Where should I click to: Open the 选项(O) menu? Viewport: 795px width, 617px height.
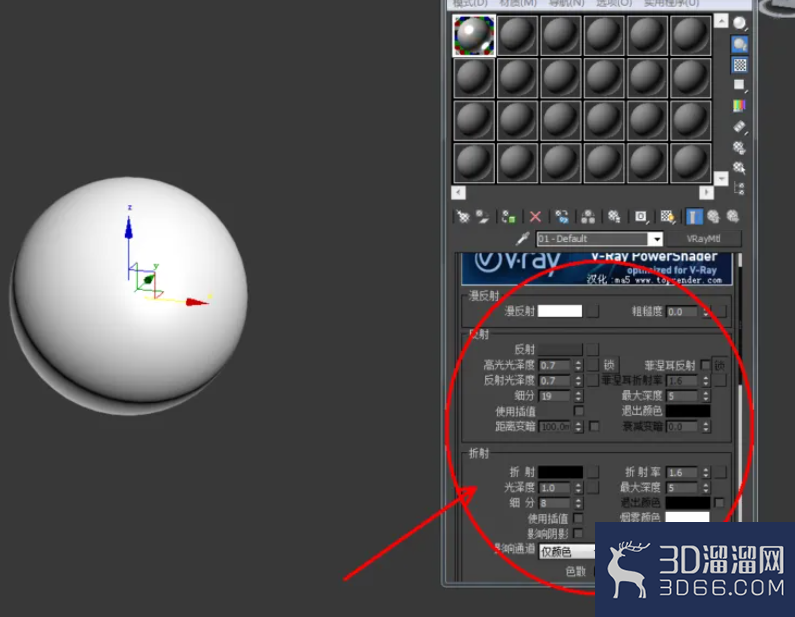click(614, 3)
